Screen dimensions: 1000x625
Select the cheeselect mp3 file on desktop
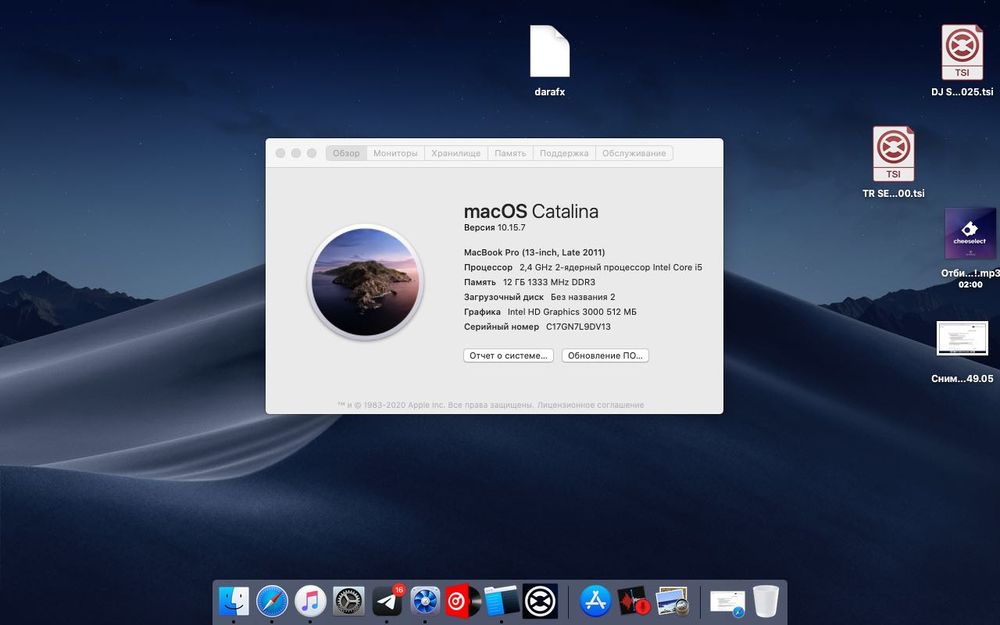pos(970,247)
